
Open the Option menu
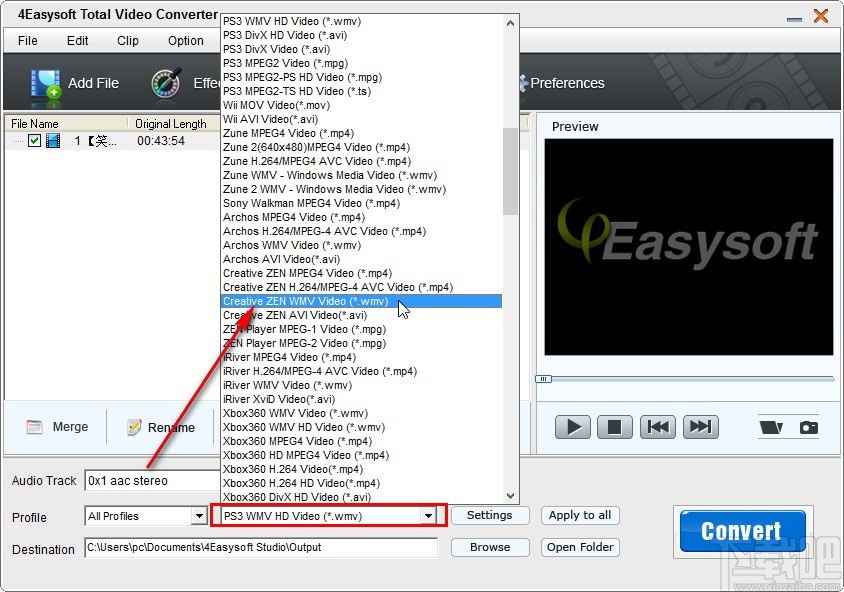coord(185,41)
